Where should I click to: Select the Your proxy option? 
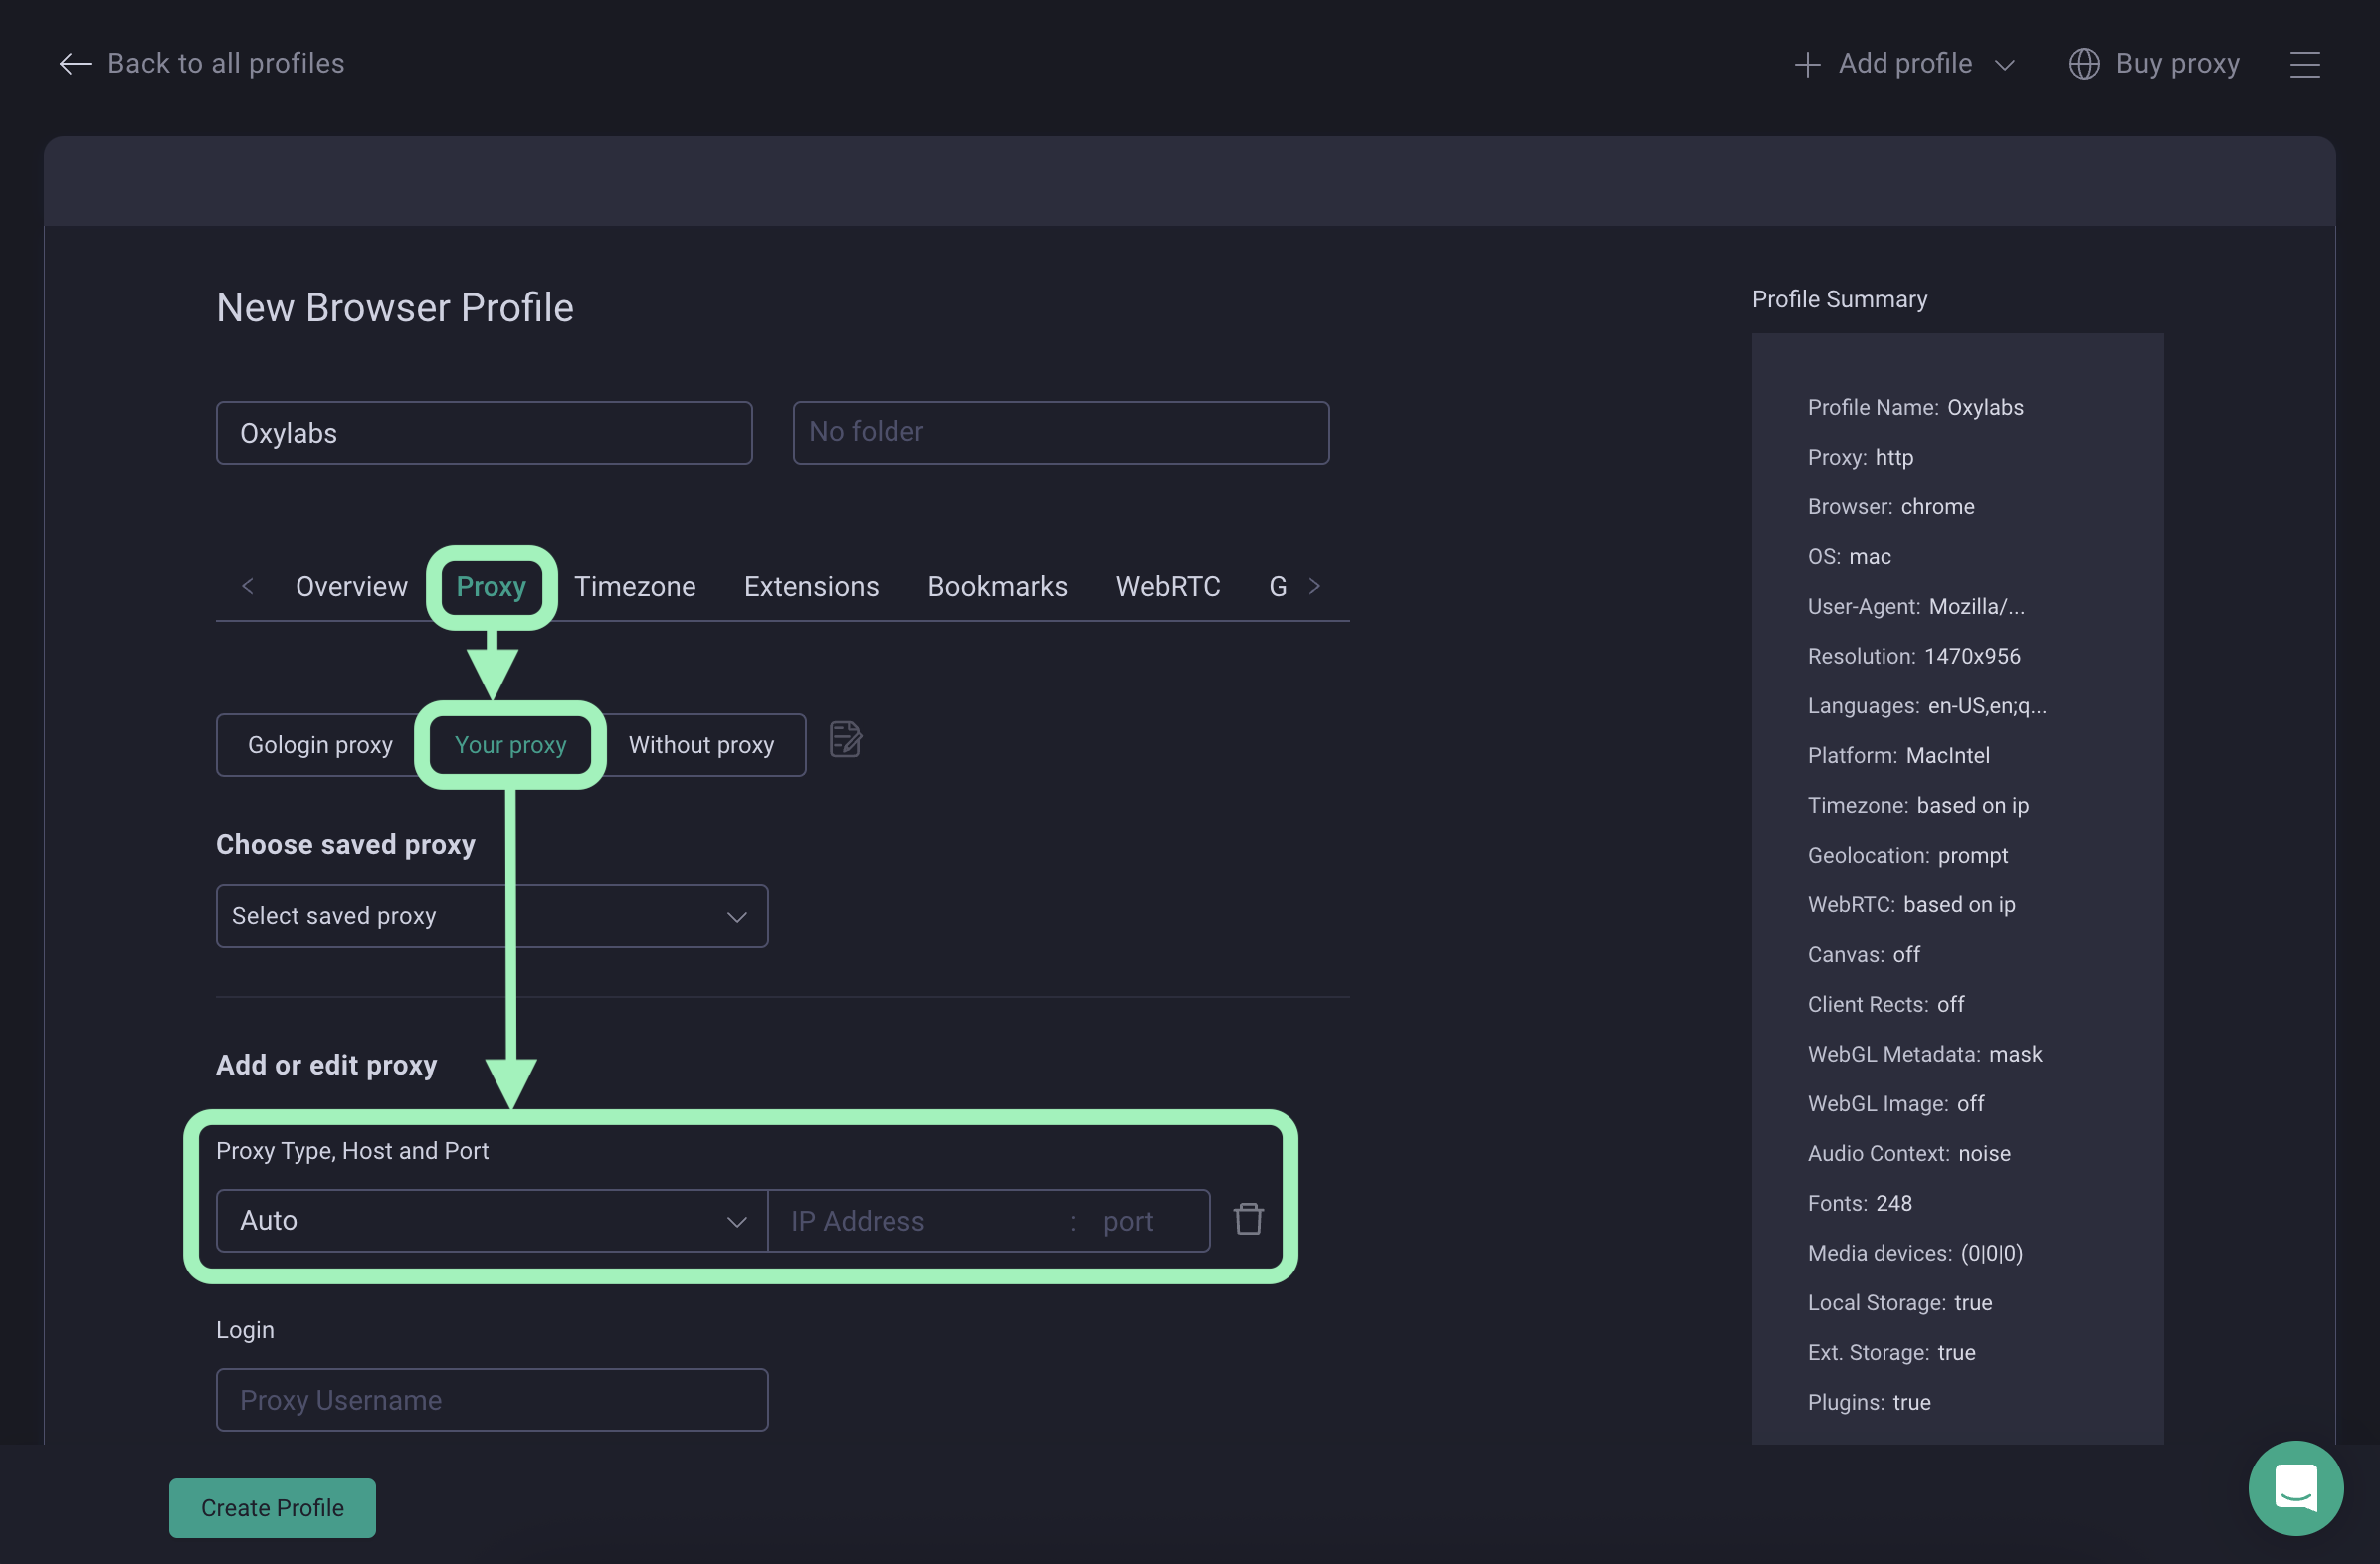point(510,745)
